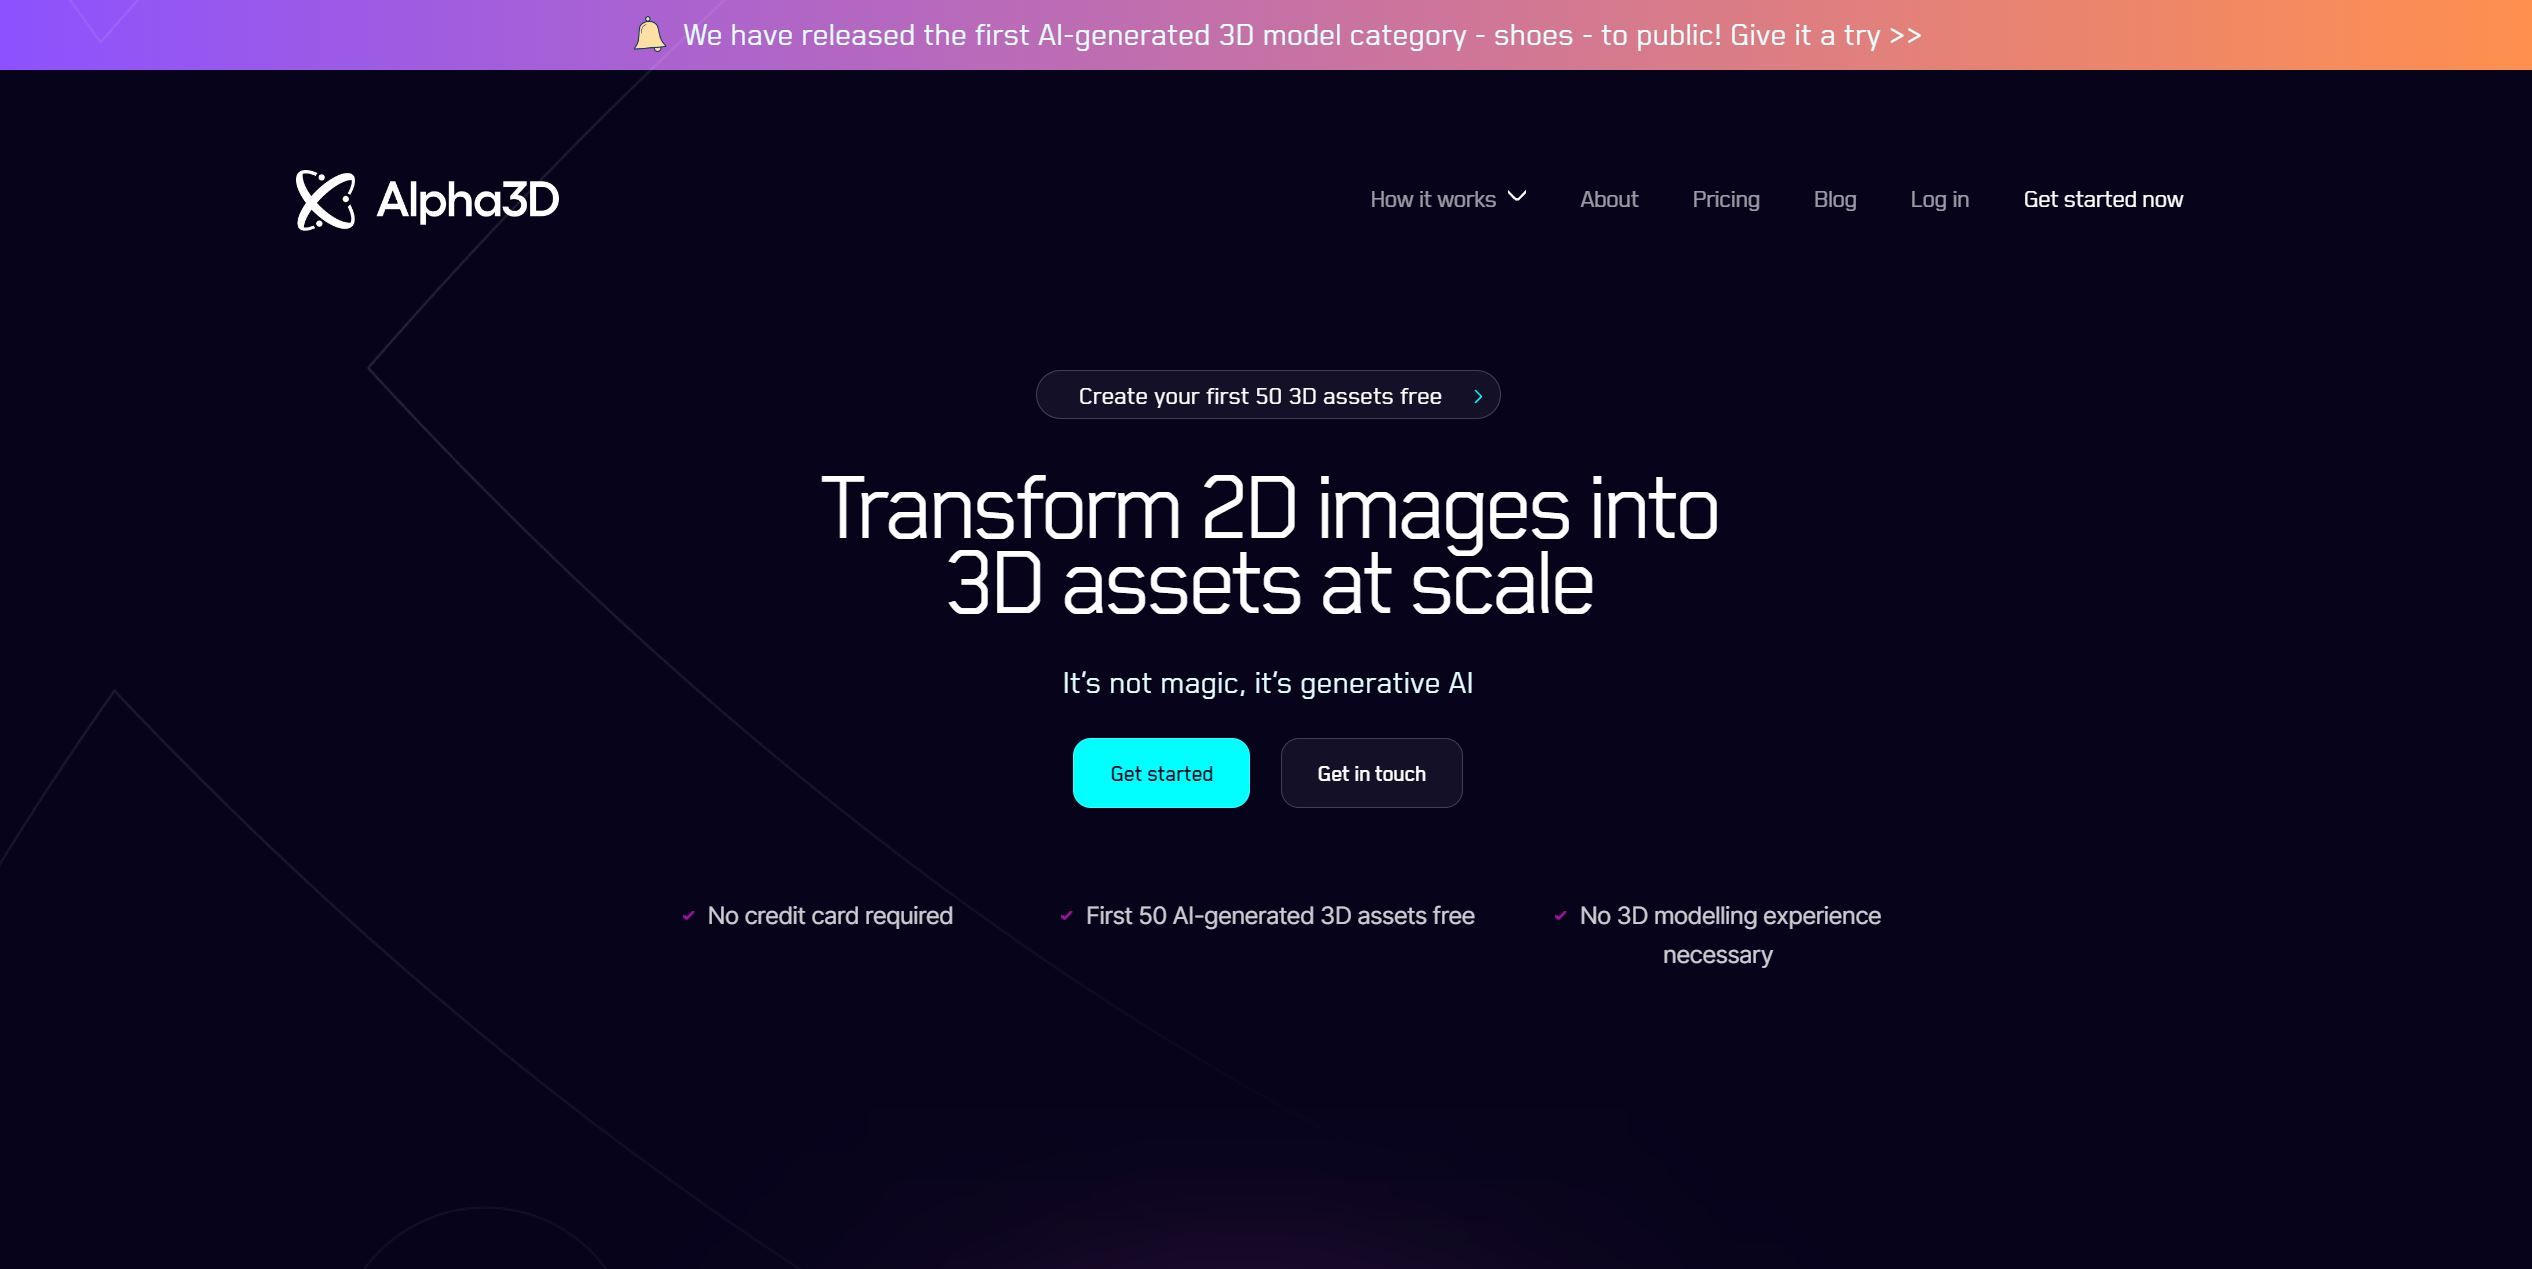Open 'Create your first 50 3D assets free' button
This screenshot has height=1269, width=2532.
tap(1268, 393)
